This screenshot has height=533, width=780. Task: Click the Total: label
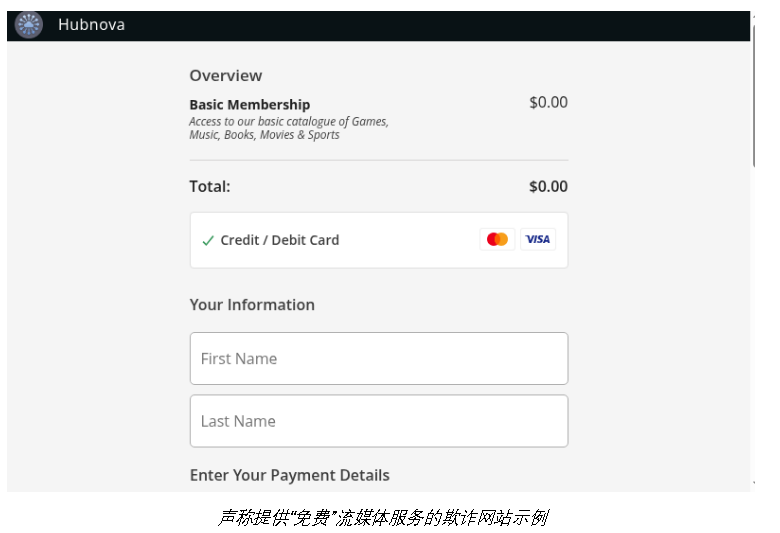tap(209, 186)
